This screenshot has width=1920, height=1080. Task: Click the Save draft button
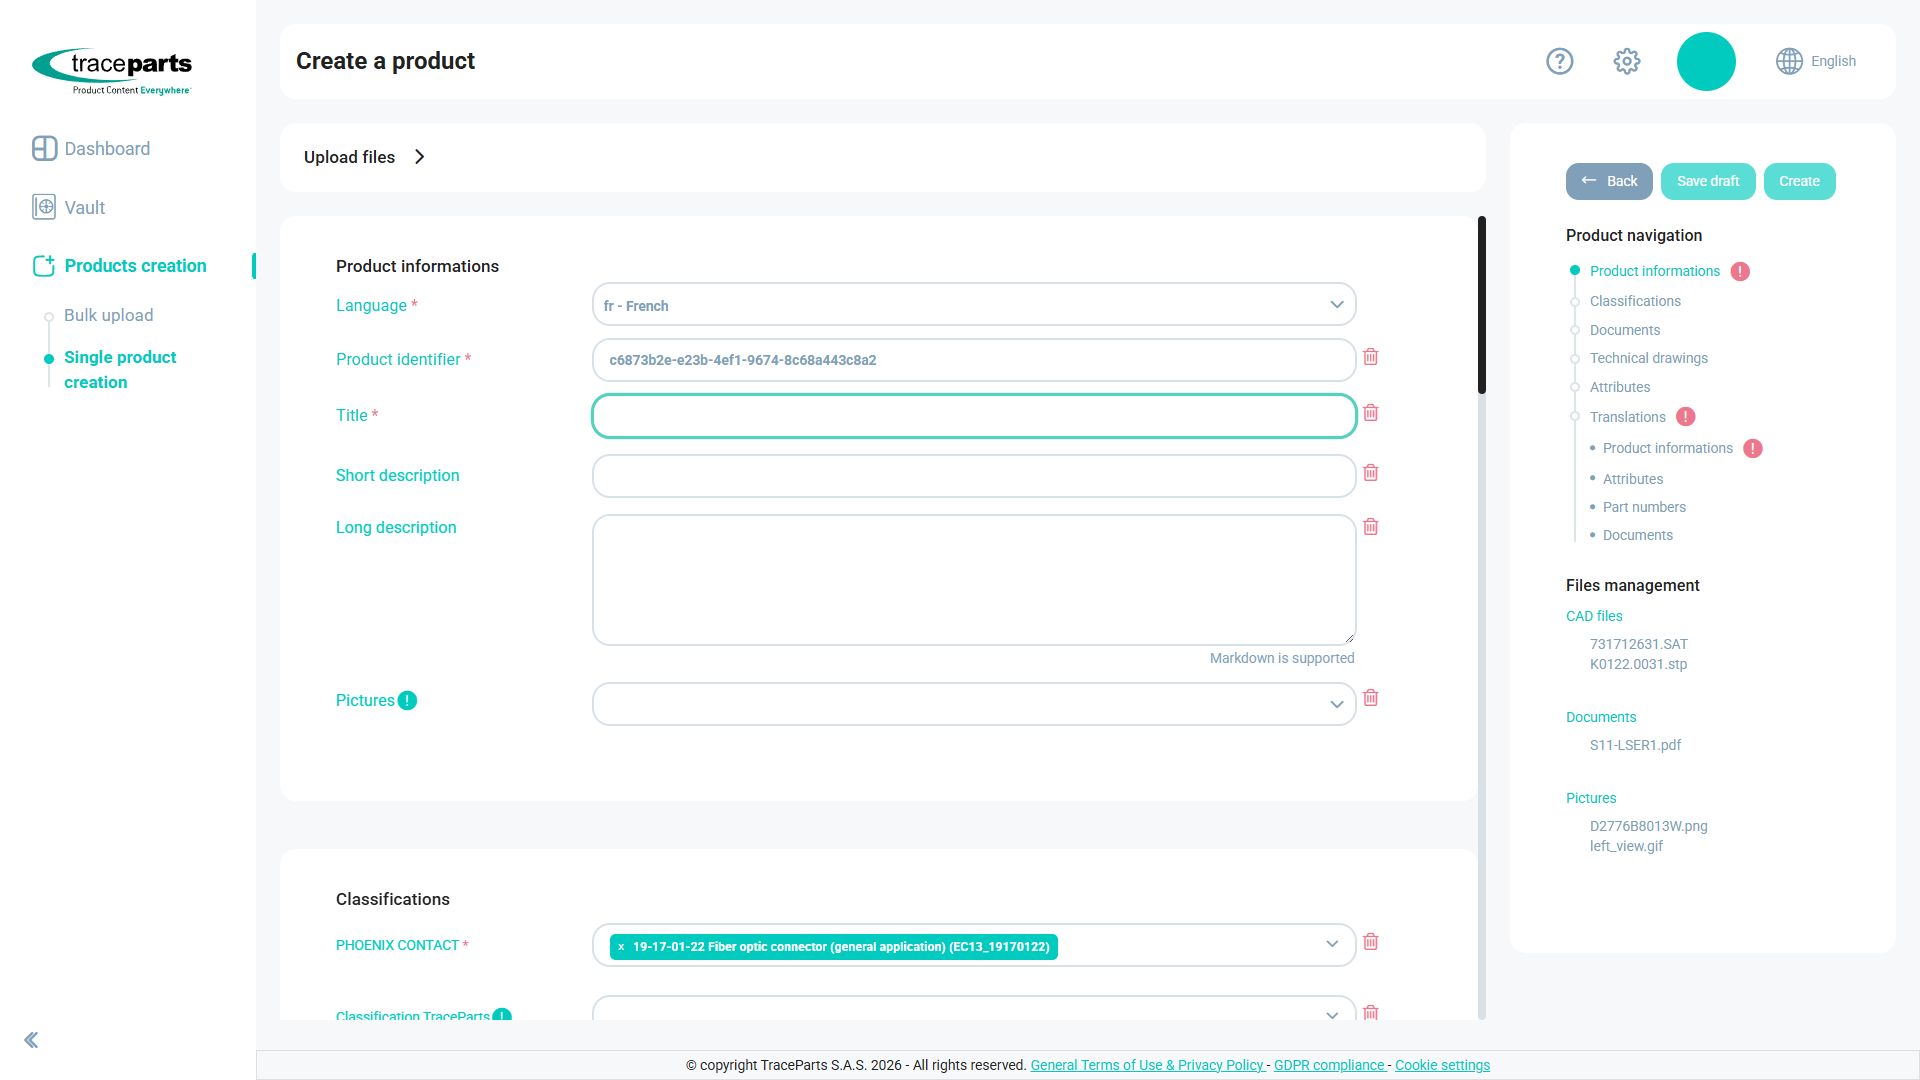click(x=1708, y=182)
